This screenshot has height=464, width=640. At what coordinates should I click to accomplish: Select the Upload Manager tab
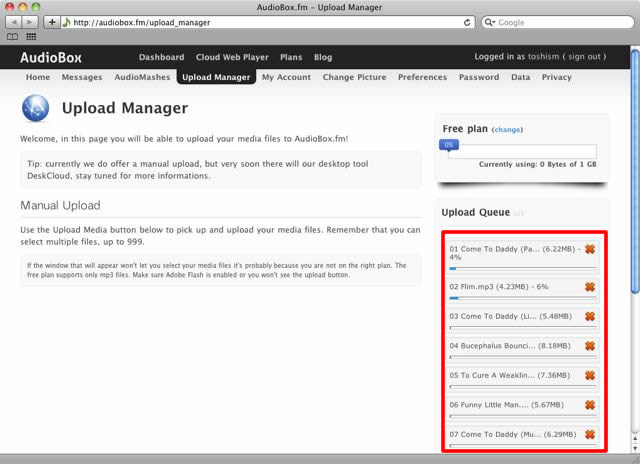tap(216, 77)
